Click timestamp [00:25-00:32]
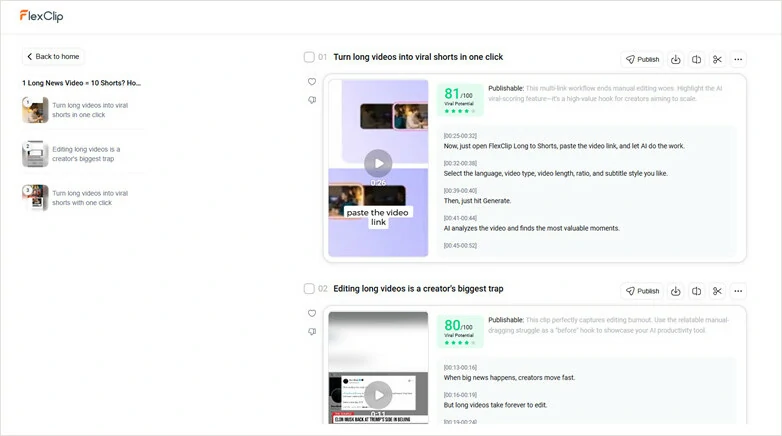 click(460, 136)
